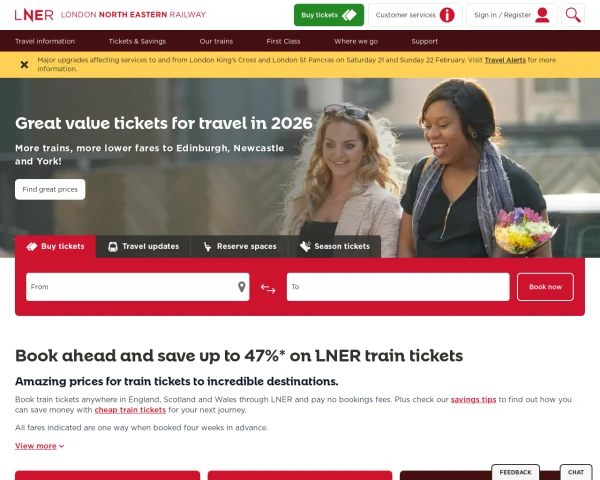Select the Season tickets tab

coord(335,247)
